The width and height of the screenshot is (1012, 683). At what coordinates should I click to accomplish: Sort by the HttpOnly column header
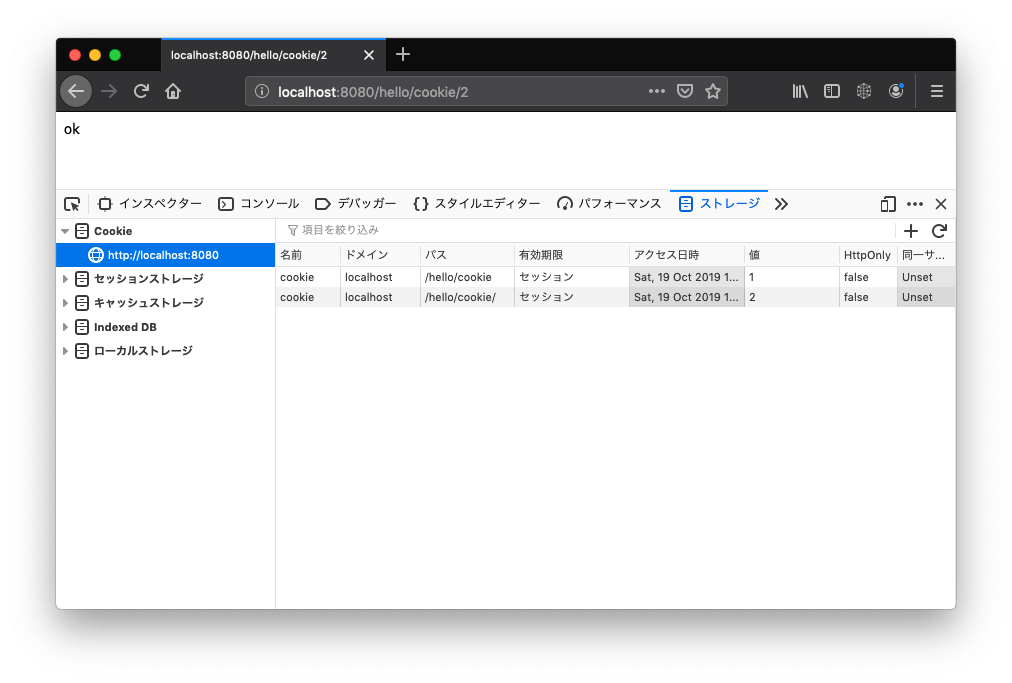click(868, 255)
